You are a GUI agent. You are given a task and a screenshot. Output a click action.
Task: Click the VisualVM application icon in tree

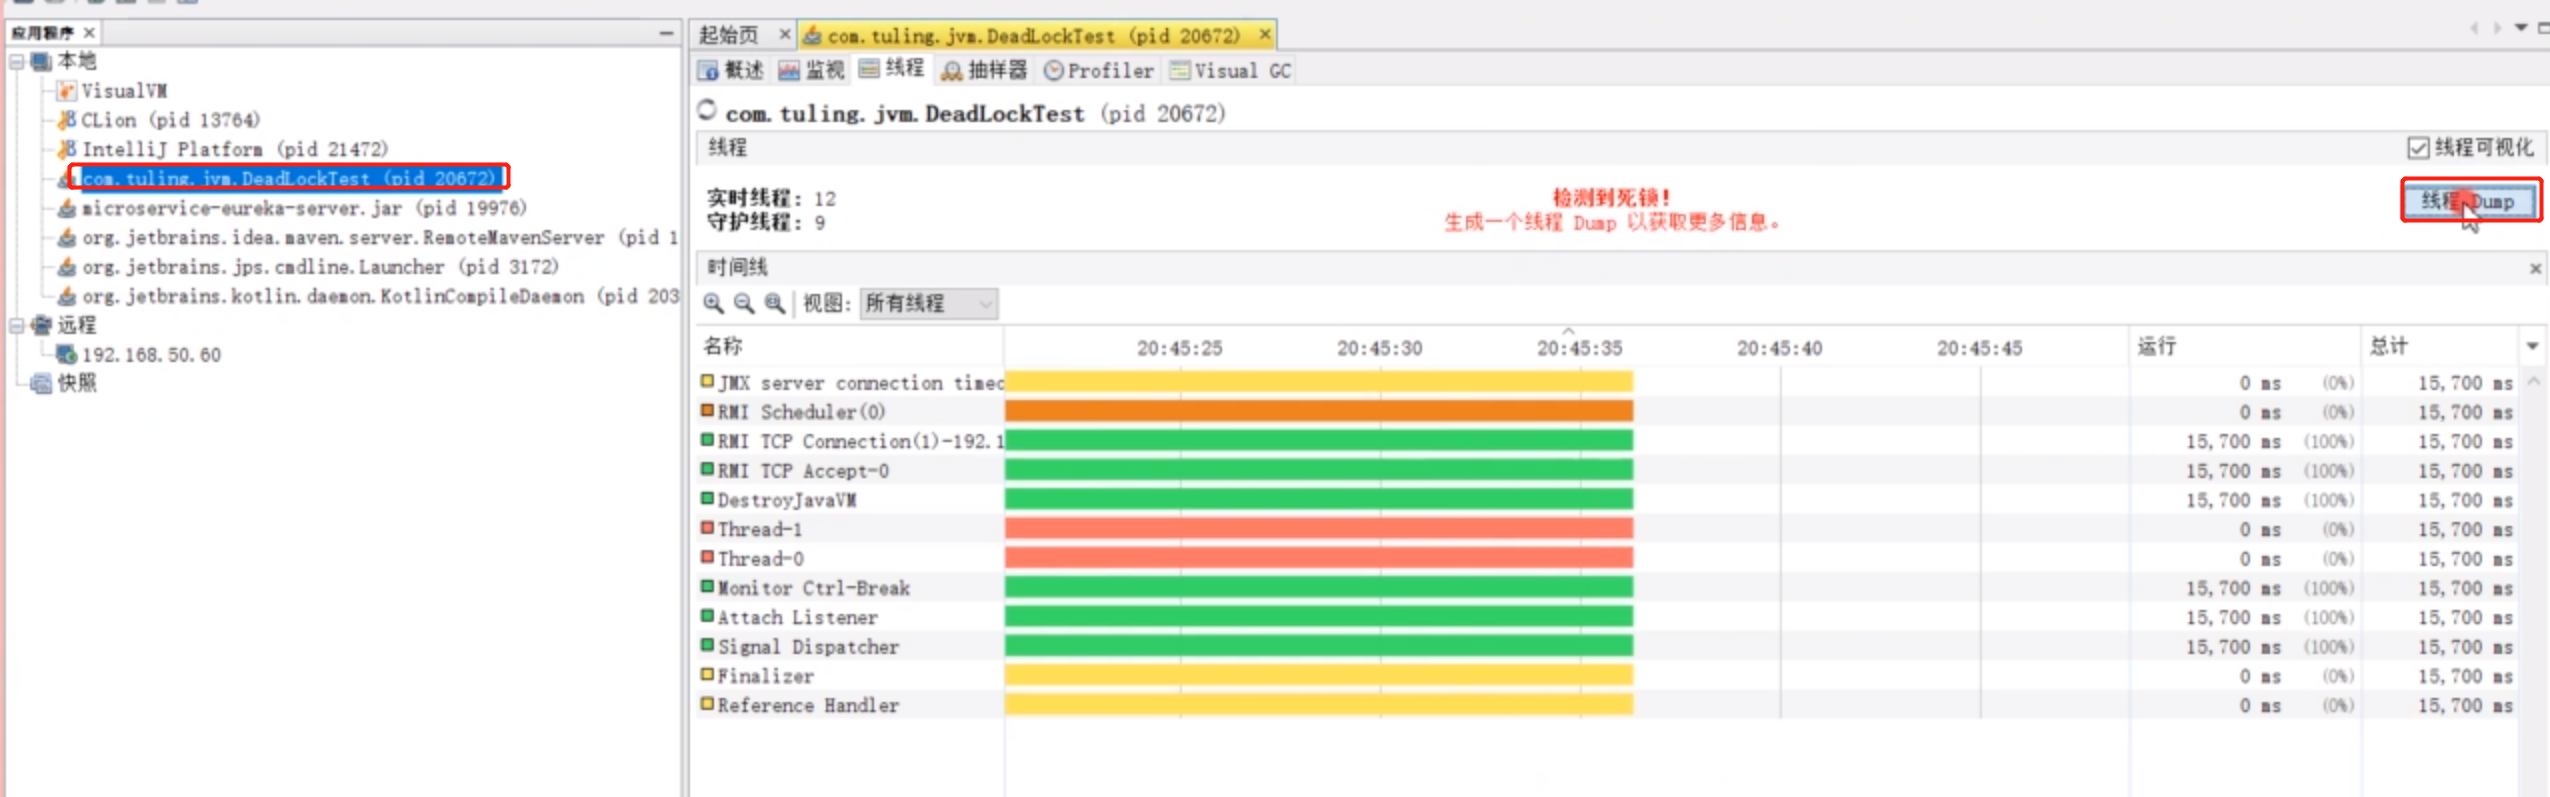coord(67,91)
